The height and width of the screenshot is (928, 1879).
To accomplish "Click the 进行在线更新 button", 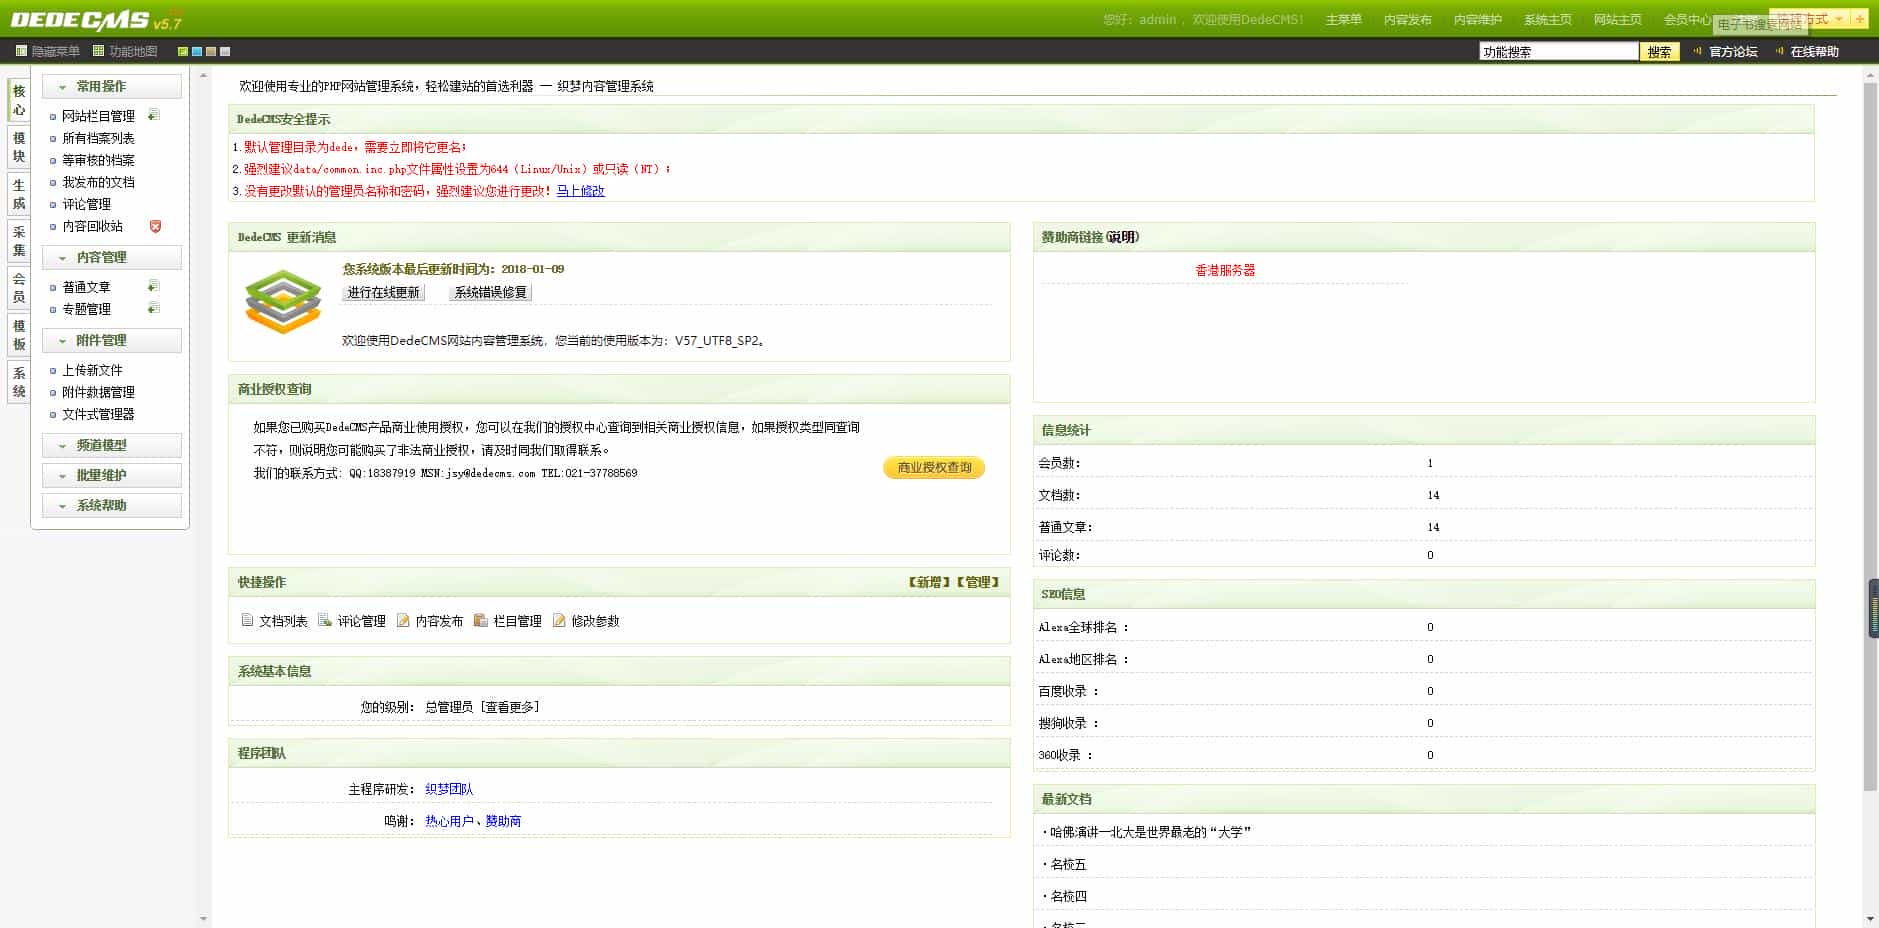I will point(384,292).
